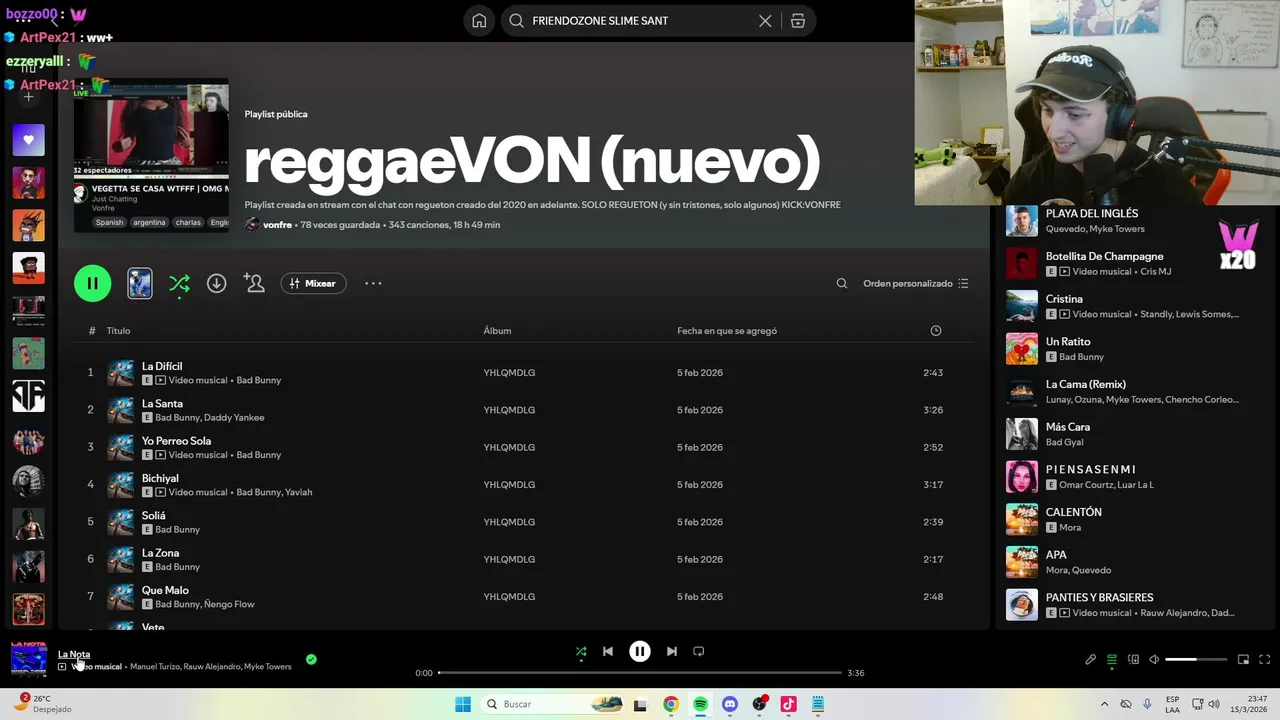Sort by Fecha en que se agregó header
Viewport: 1280px width, 720px height.
[727, 331]
